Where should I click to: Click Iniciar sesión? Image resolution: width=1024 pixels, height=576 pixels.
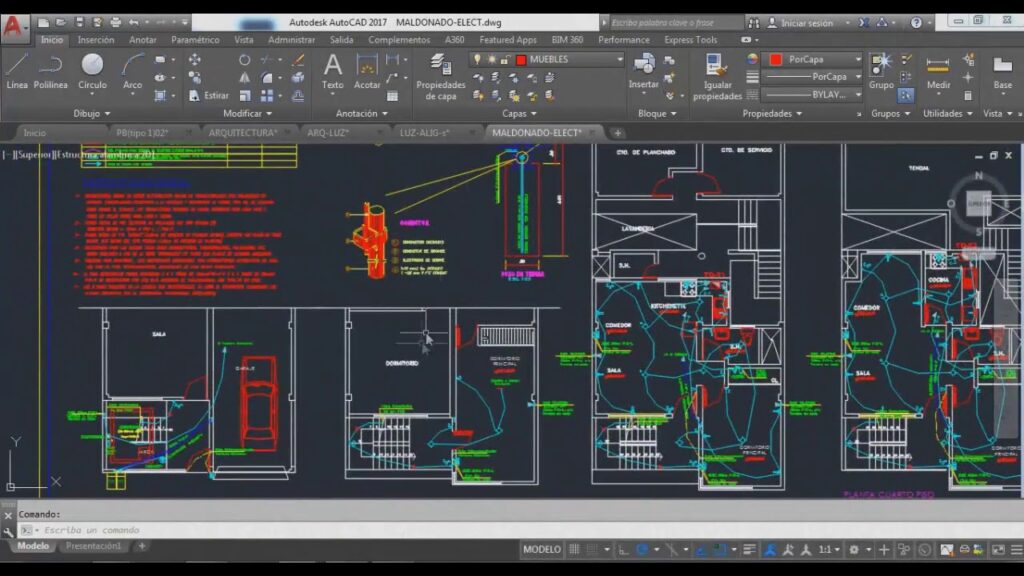pyautogui.click(x=806, y=22)
